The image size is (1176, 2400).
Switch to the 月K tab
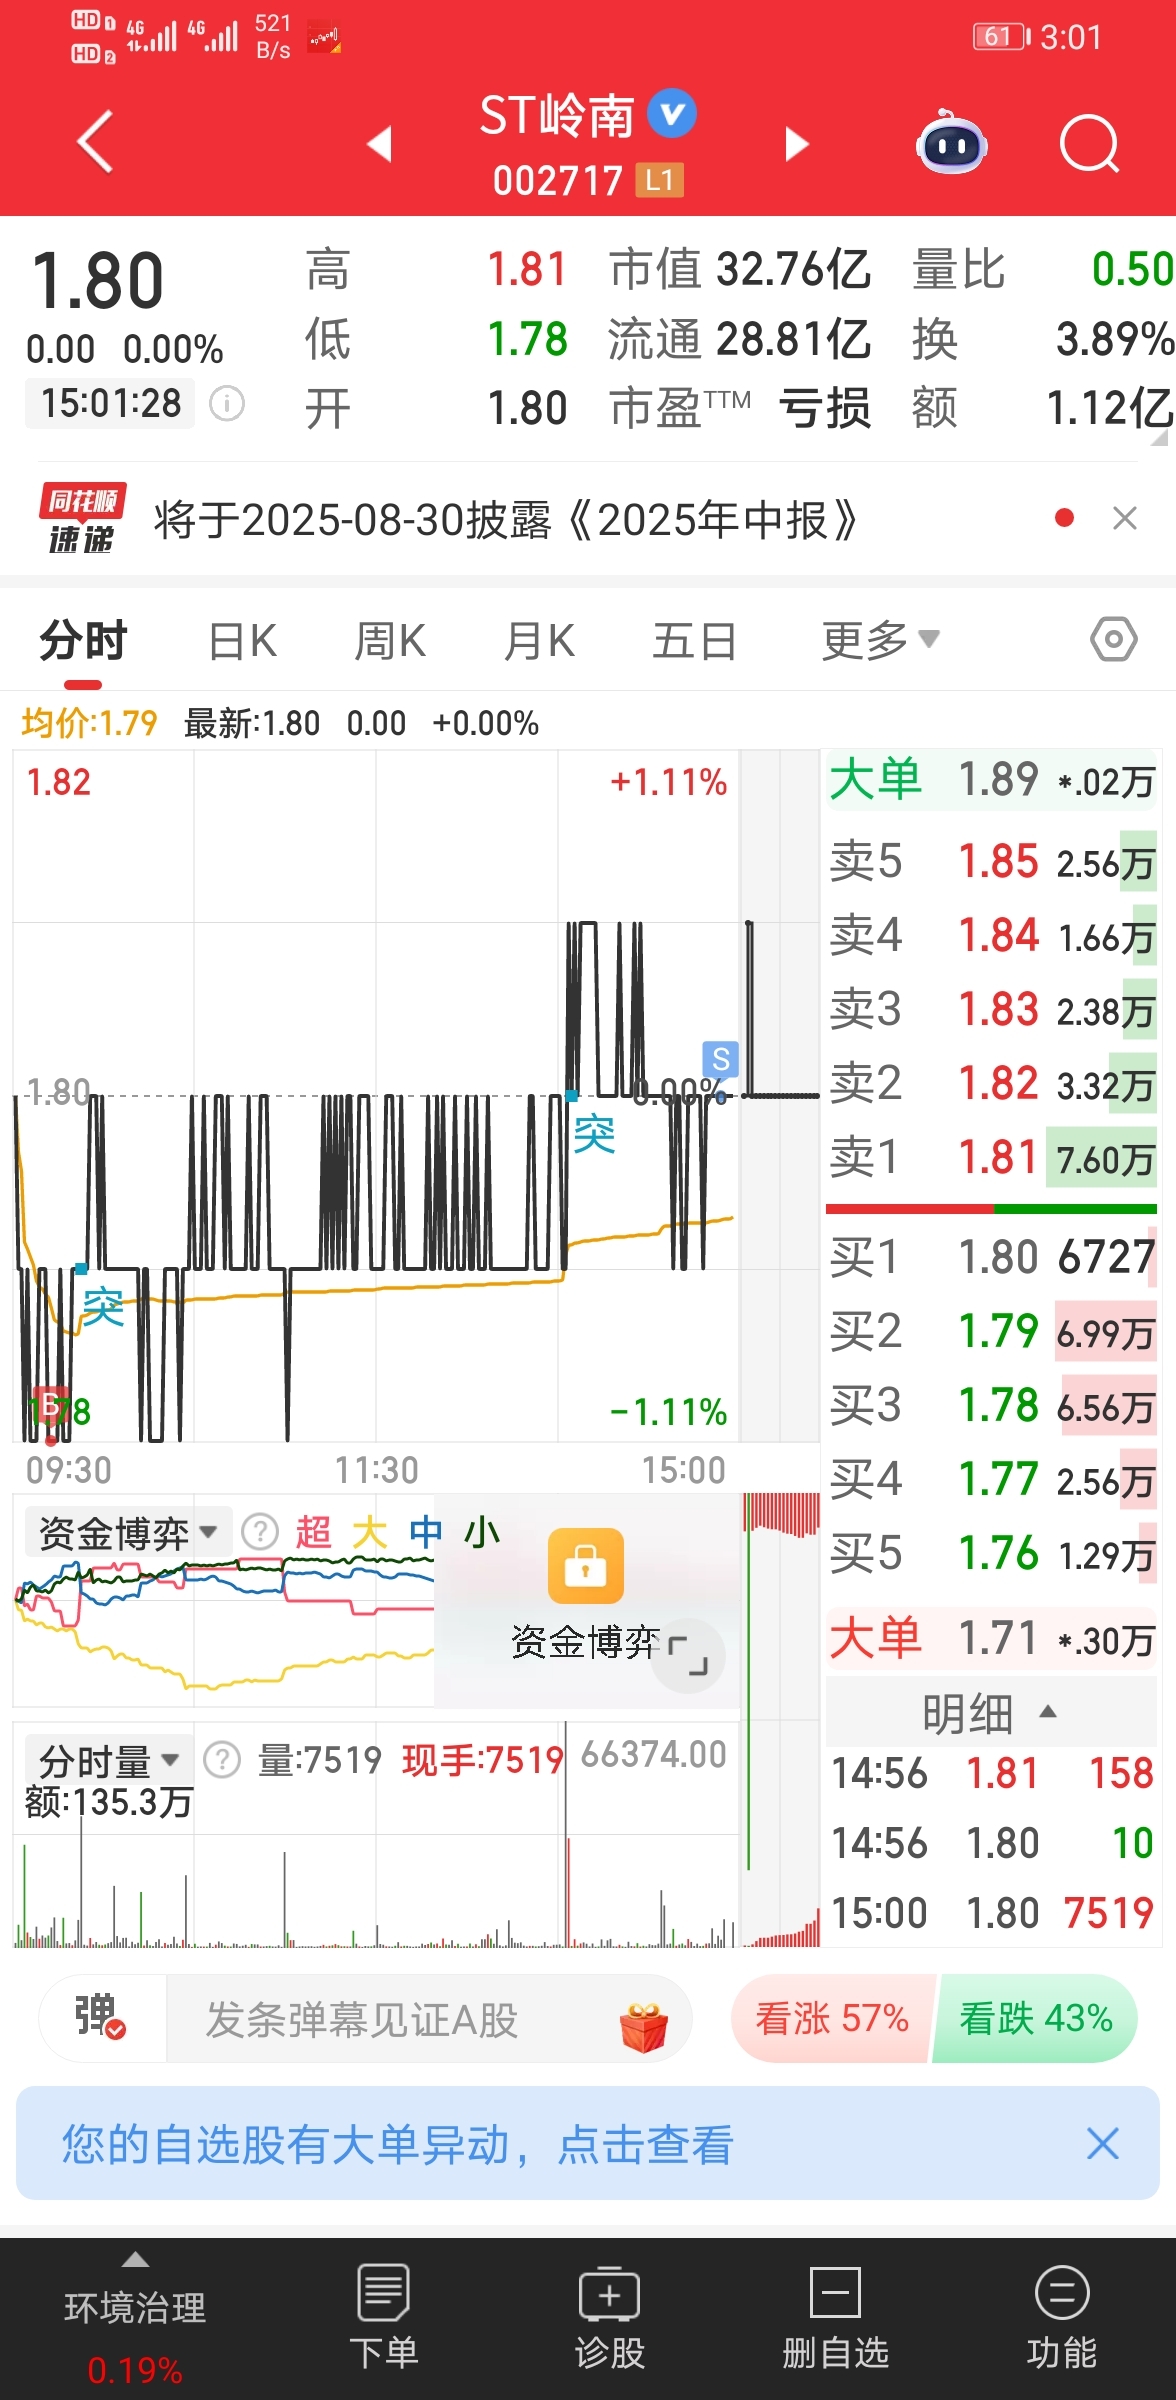[540, 641]
